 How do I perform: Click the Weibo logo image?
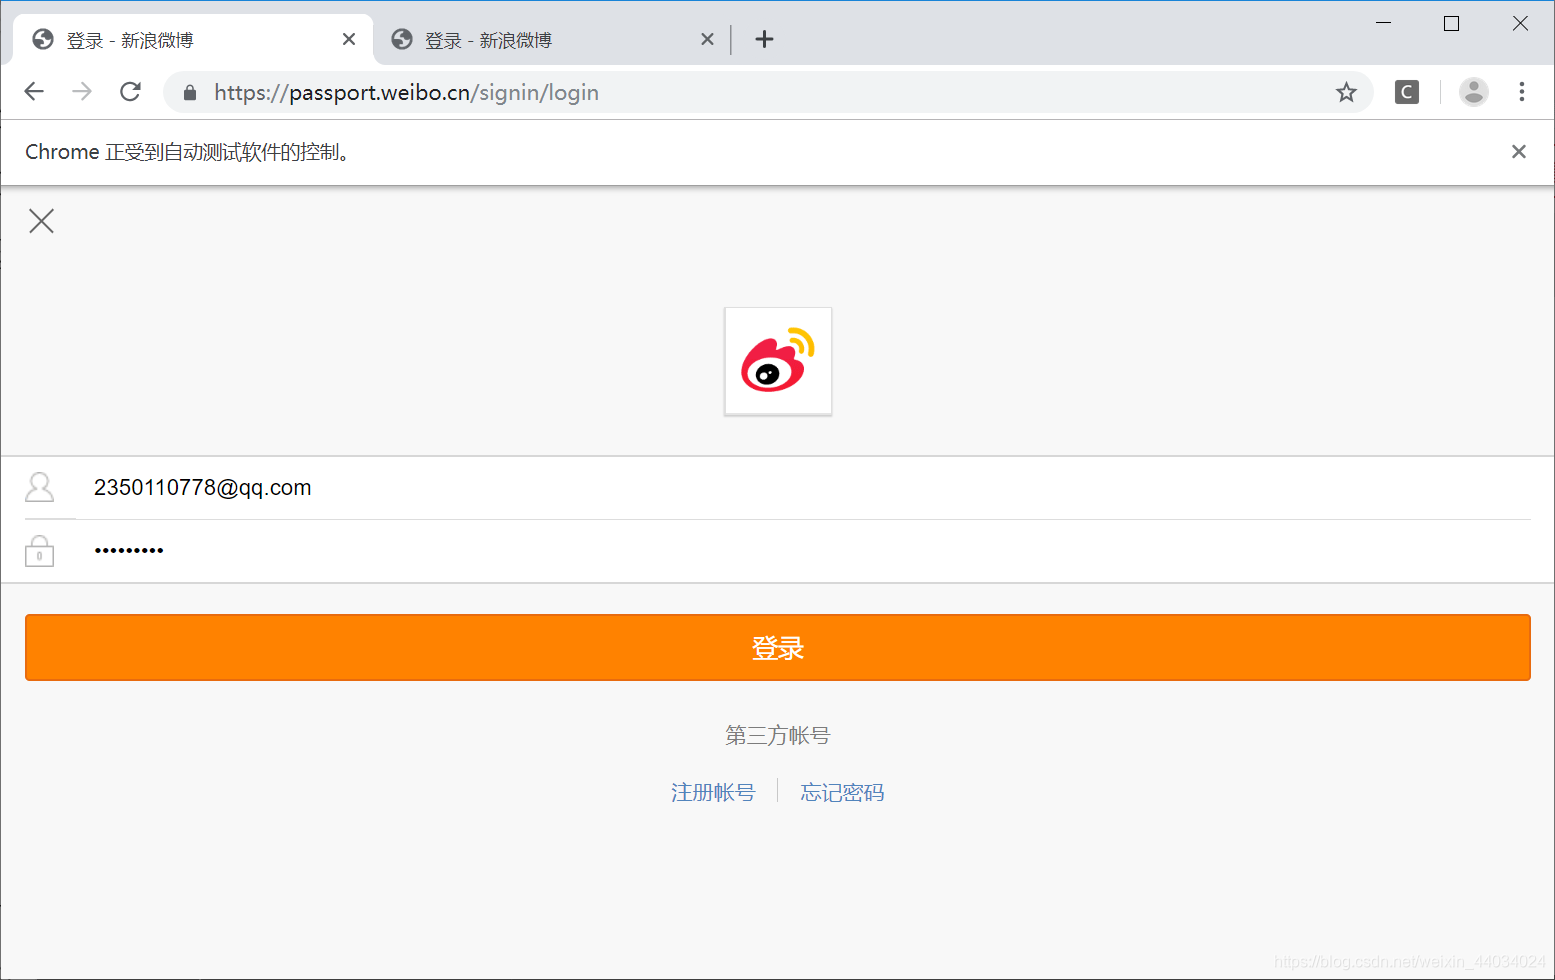tap(778, 361)
